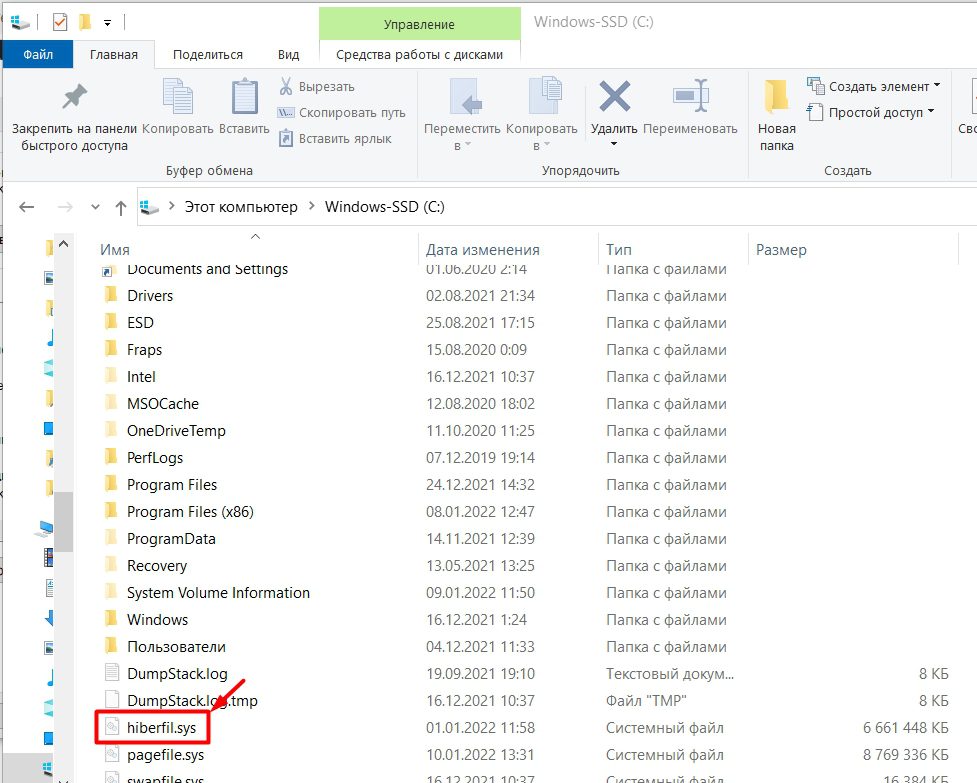Select System Volume Information folder
Screen dimensions: 977x783
[219, 592]
